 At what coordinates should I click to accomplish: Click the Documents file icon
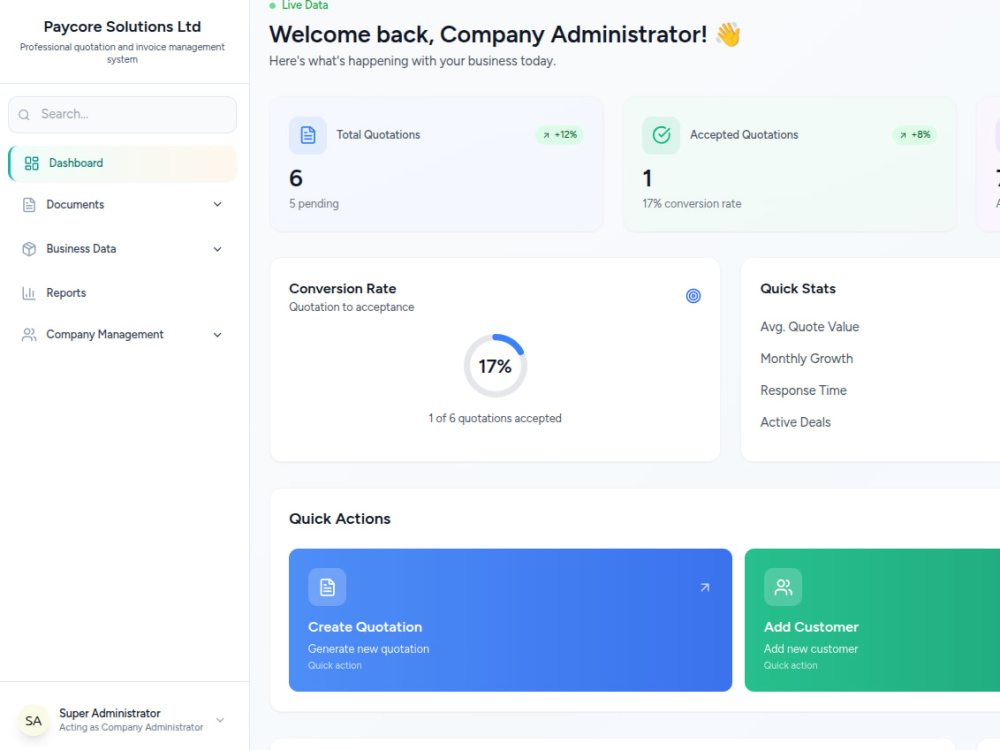click(x=29, y=205)
